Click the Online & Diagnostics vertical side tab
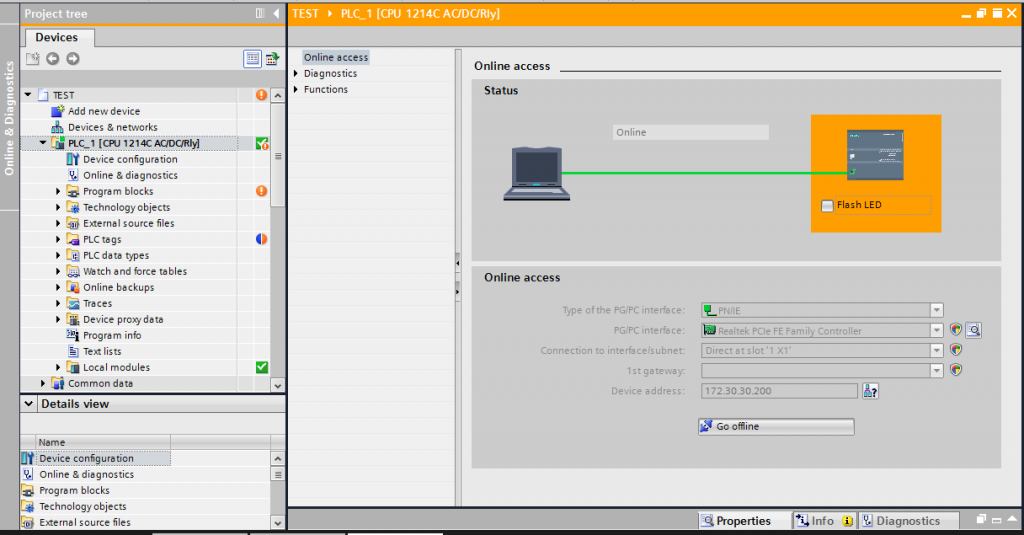This screenshot has width=1024, height=535. [9, 118]
